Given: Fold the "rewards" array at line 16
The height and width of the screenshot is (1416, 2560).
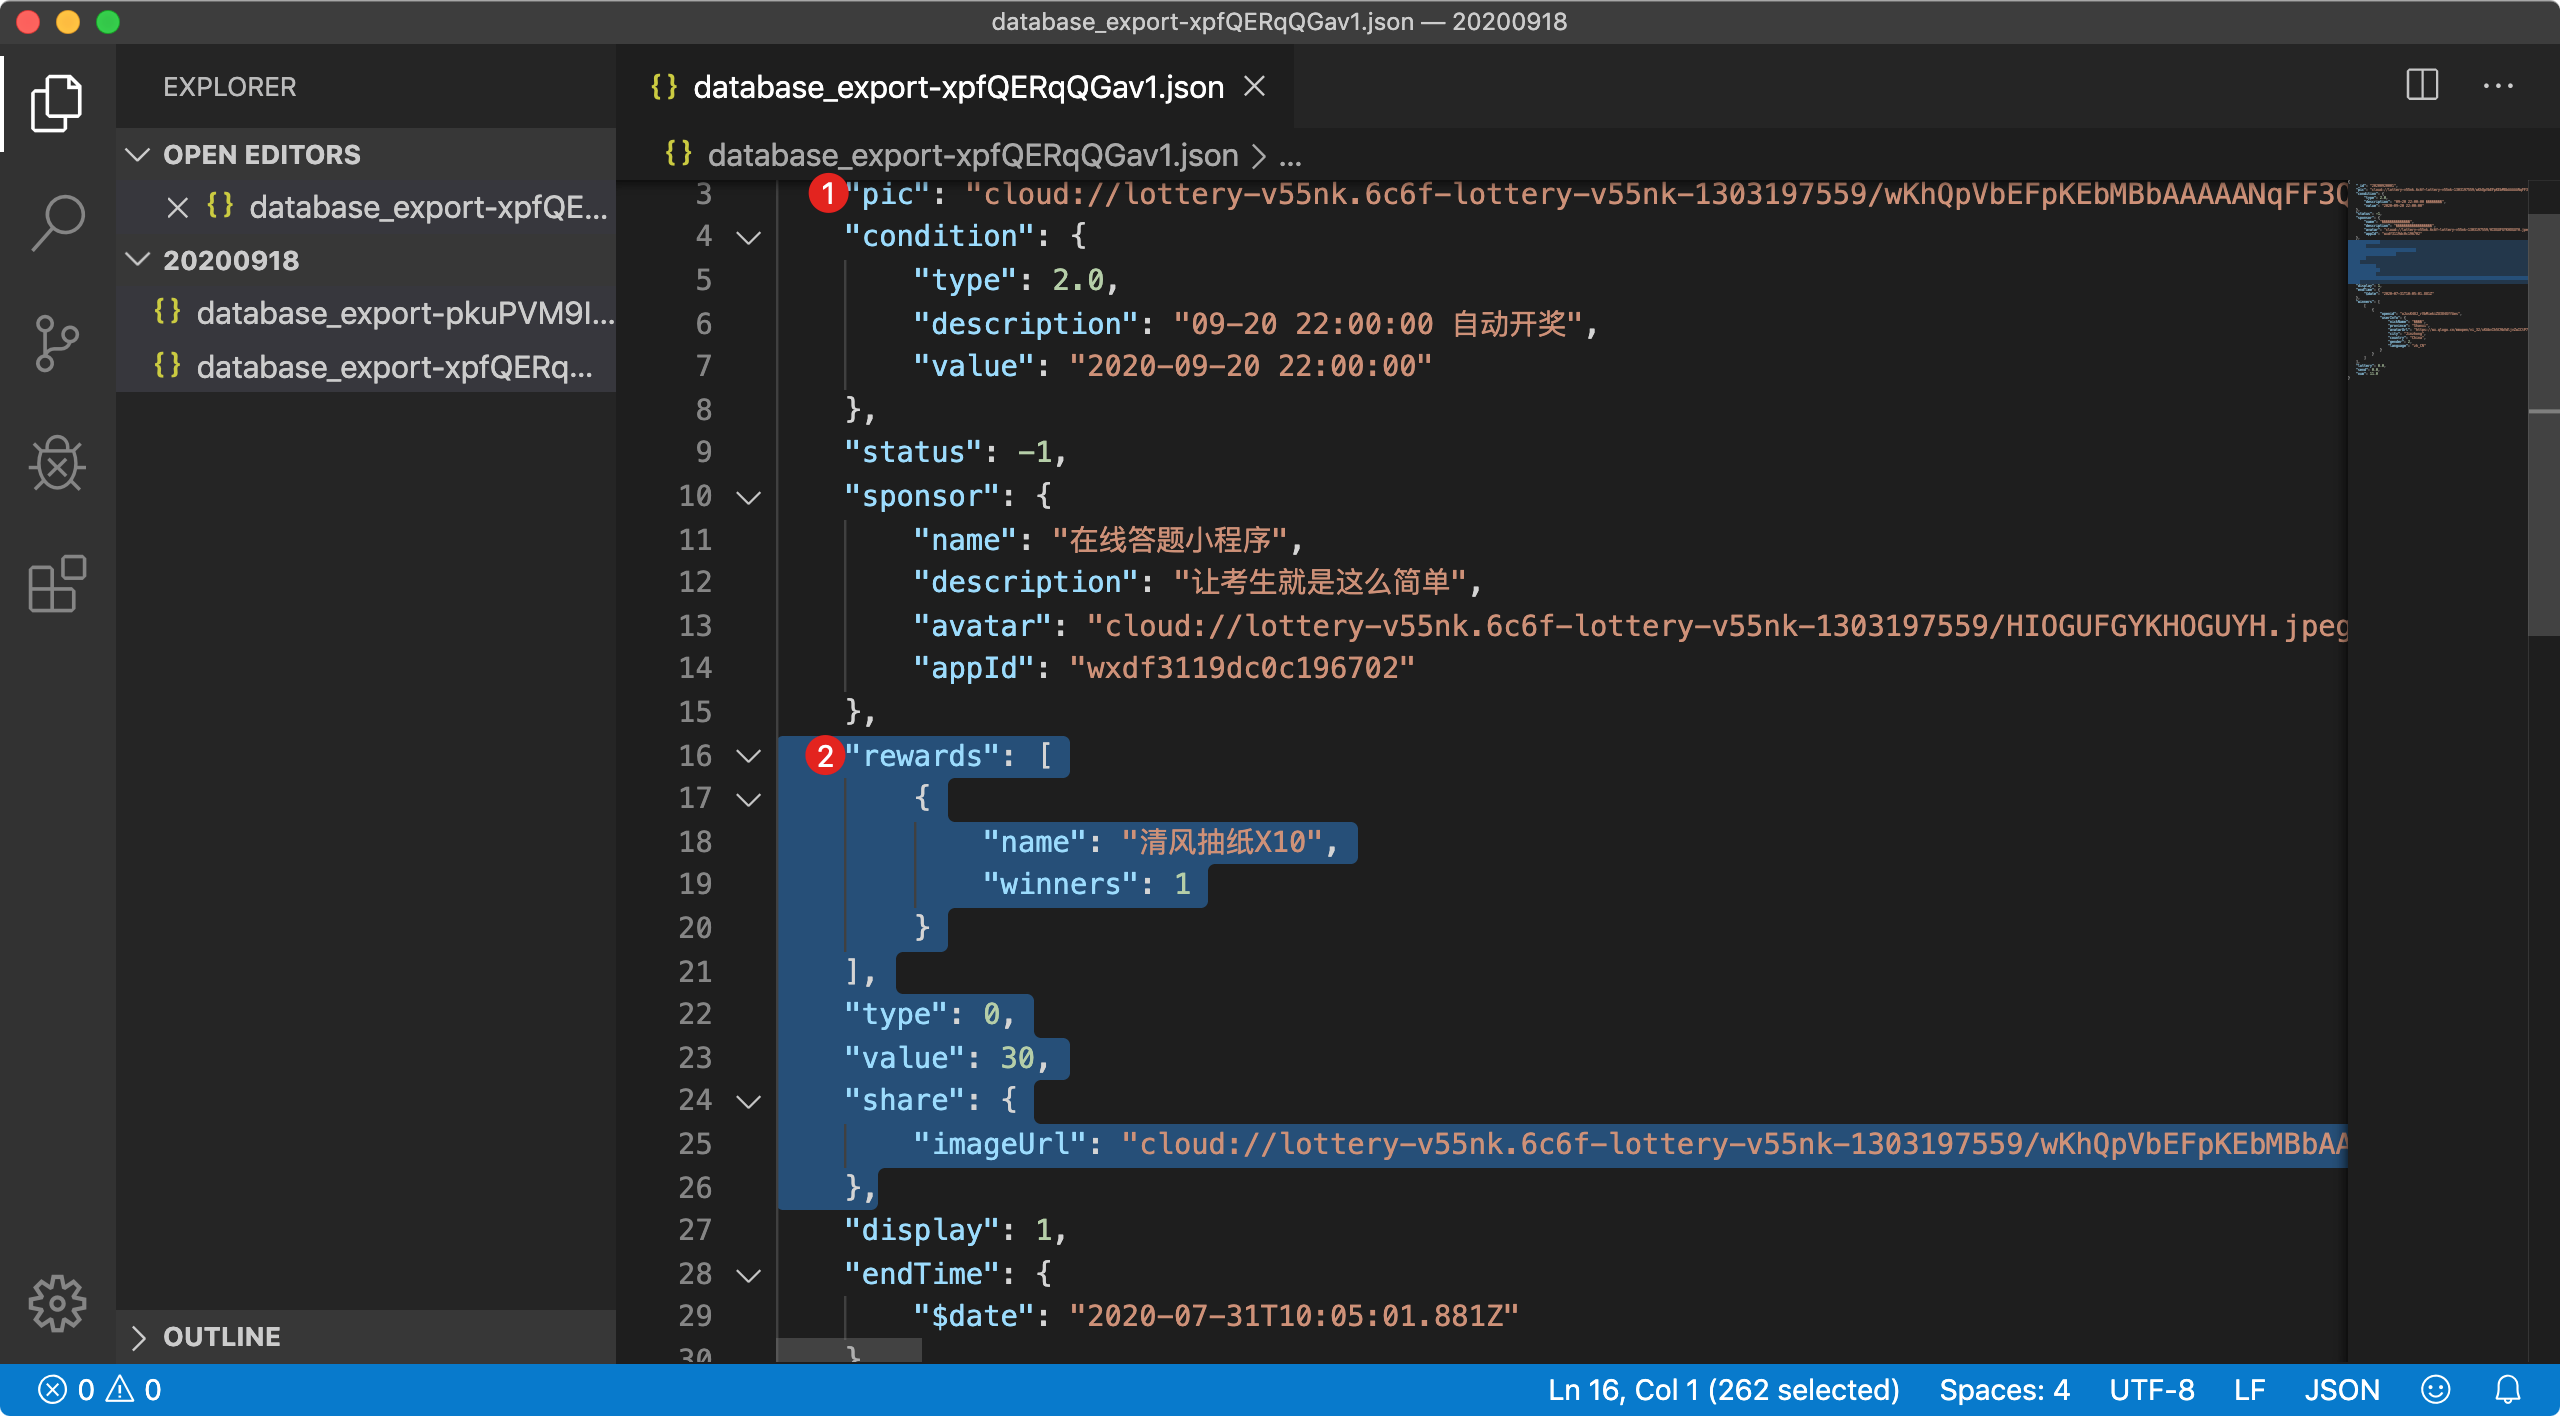Looking at the screenshot, I should (x=748, y=756).
